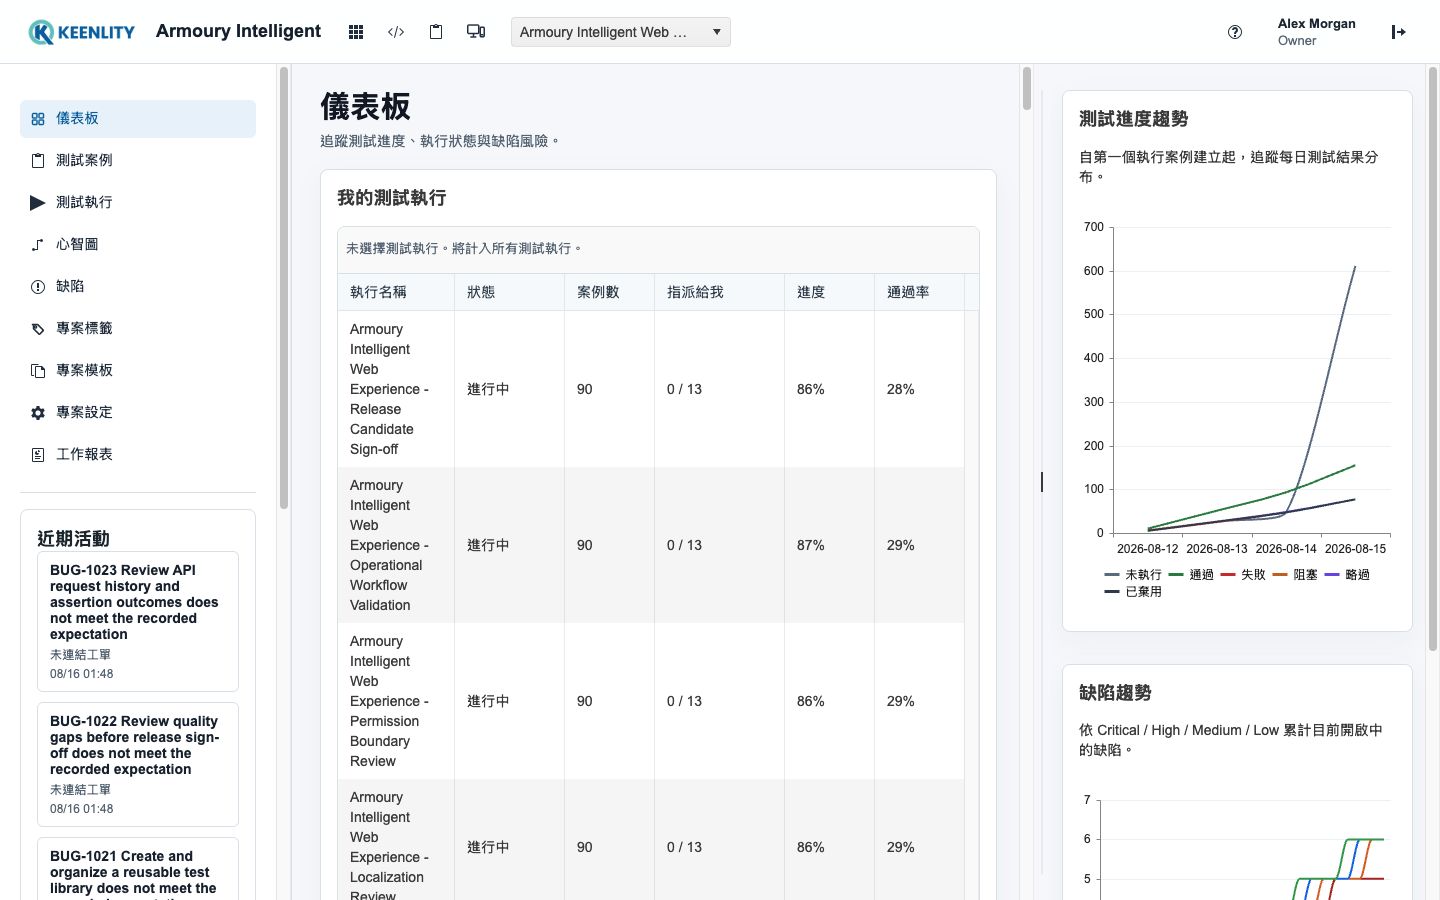Click the 進度 column header
Viewport: 1440px width, 900px height.
point(830,292)
